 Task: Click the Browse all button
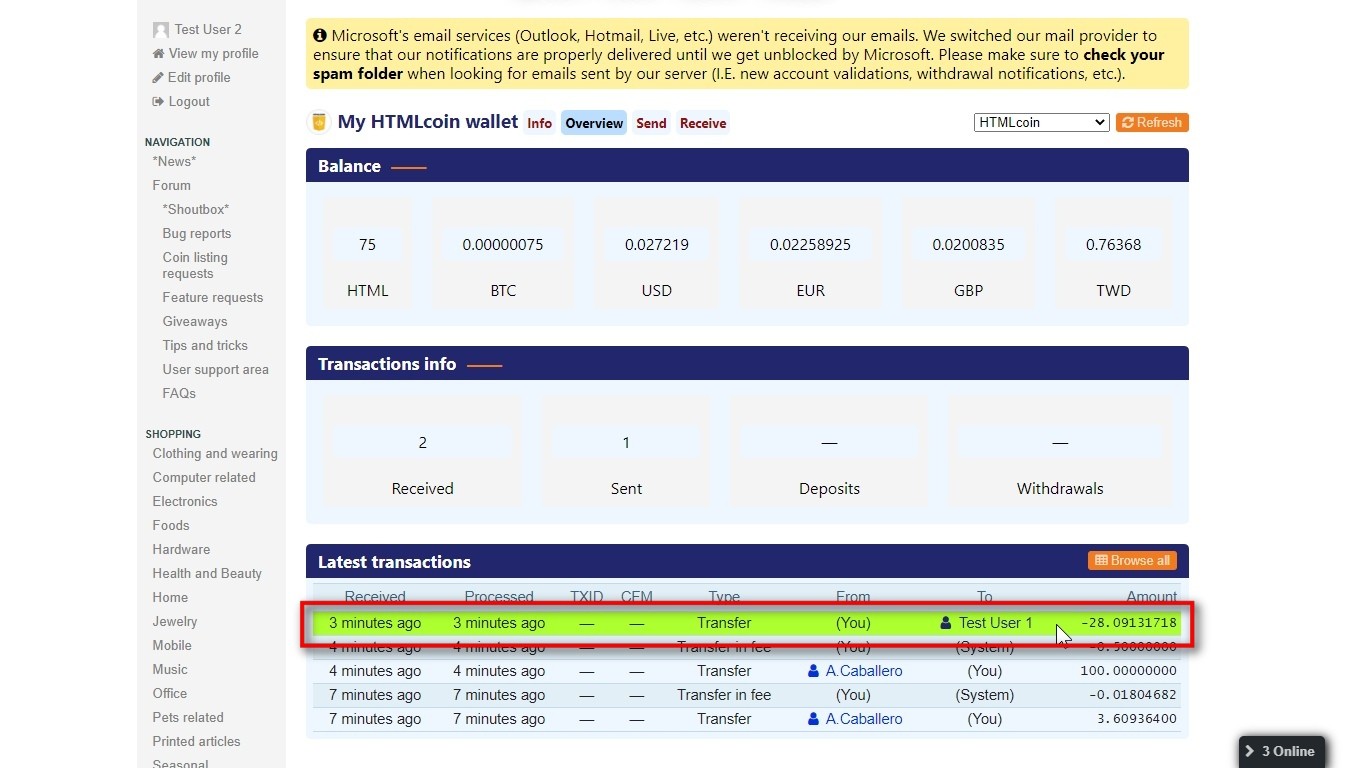1132,560
